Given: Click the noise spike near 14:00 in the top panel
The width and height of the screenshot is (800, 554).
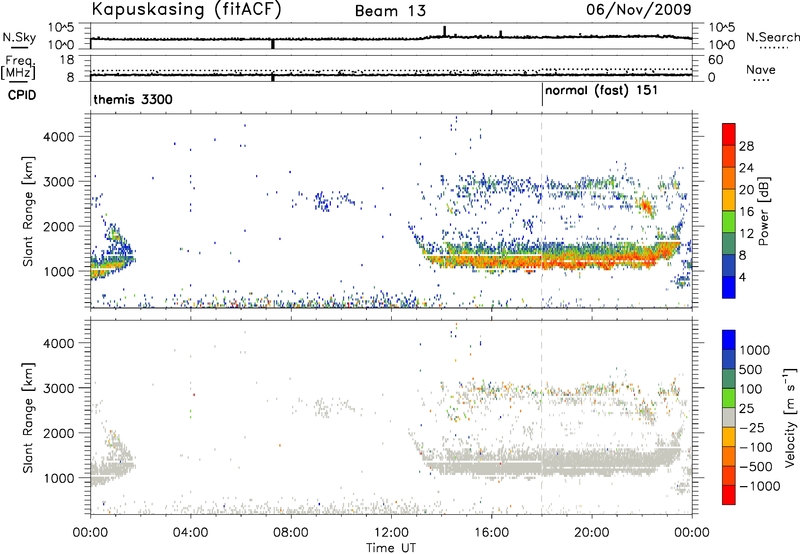Looking at the screenshot, I should click(x=444, y=31).
